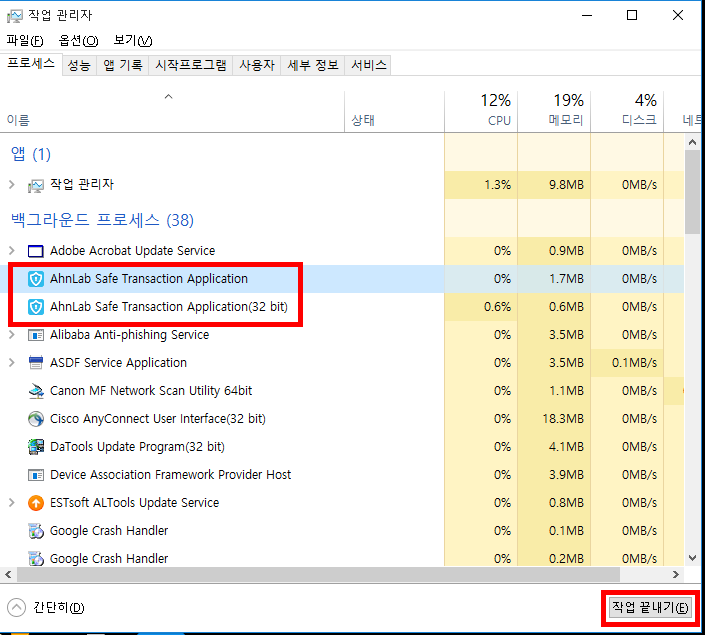
Task: Open the 옵션(O) menu
Action: pyautogui.click(x=78, y=41)
